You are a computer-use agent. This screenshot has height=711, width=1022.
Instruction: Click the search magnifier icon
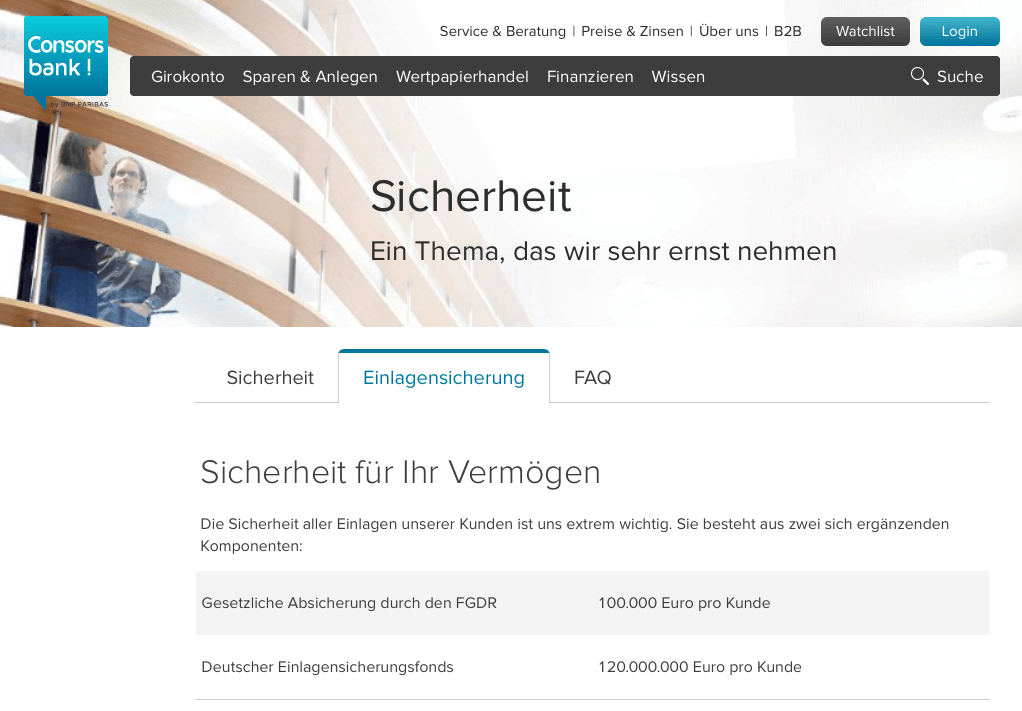click(x=920, y=76)
